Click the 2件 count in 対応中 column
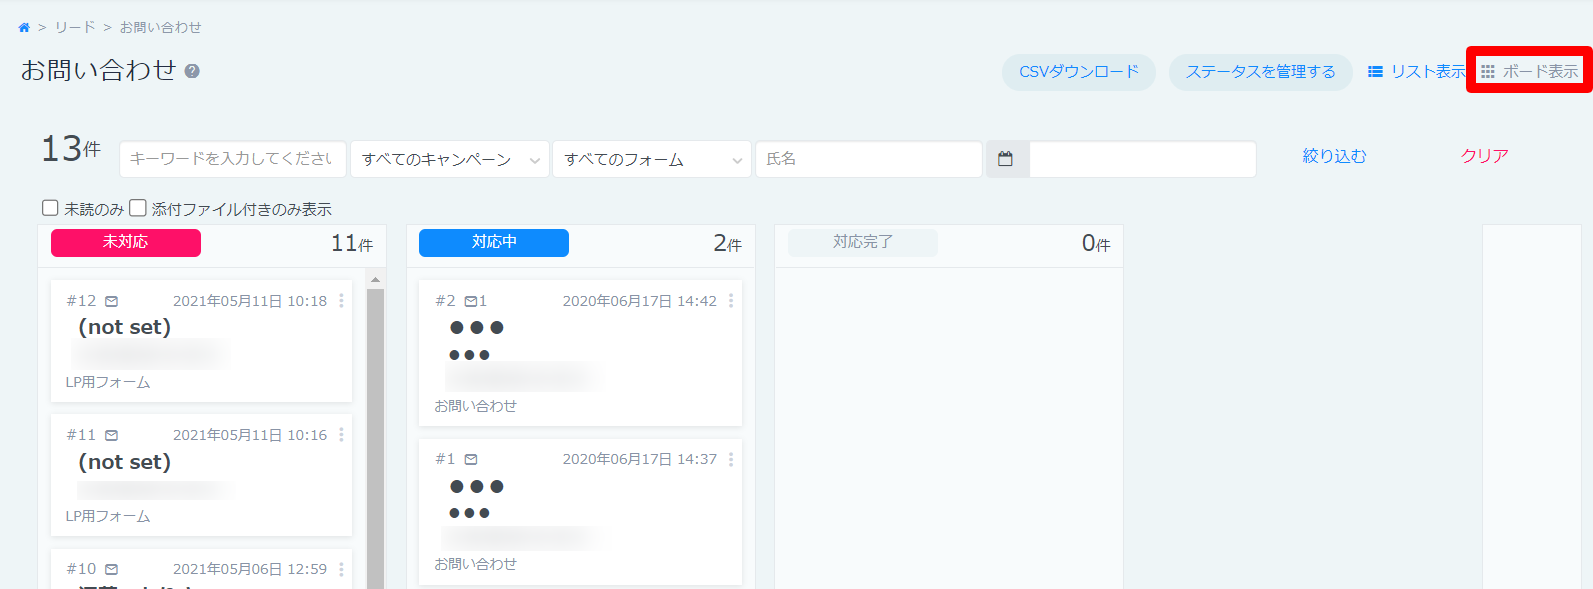The width and height of the screenshot is (1593, 589). coord(728,243)
